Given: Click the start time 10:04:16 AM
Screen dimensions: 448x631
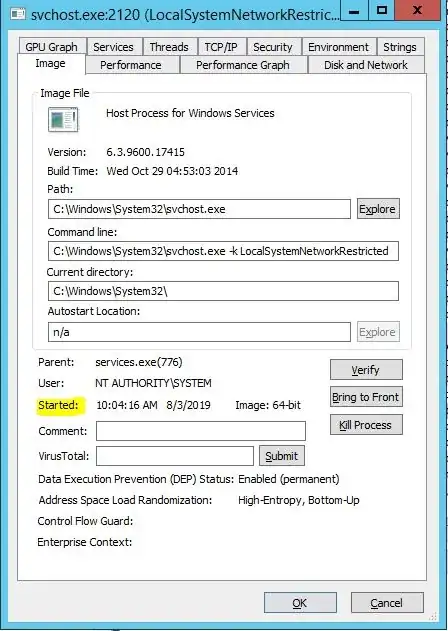Looking at the screenshot, I should [x=127, y=405].
